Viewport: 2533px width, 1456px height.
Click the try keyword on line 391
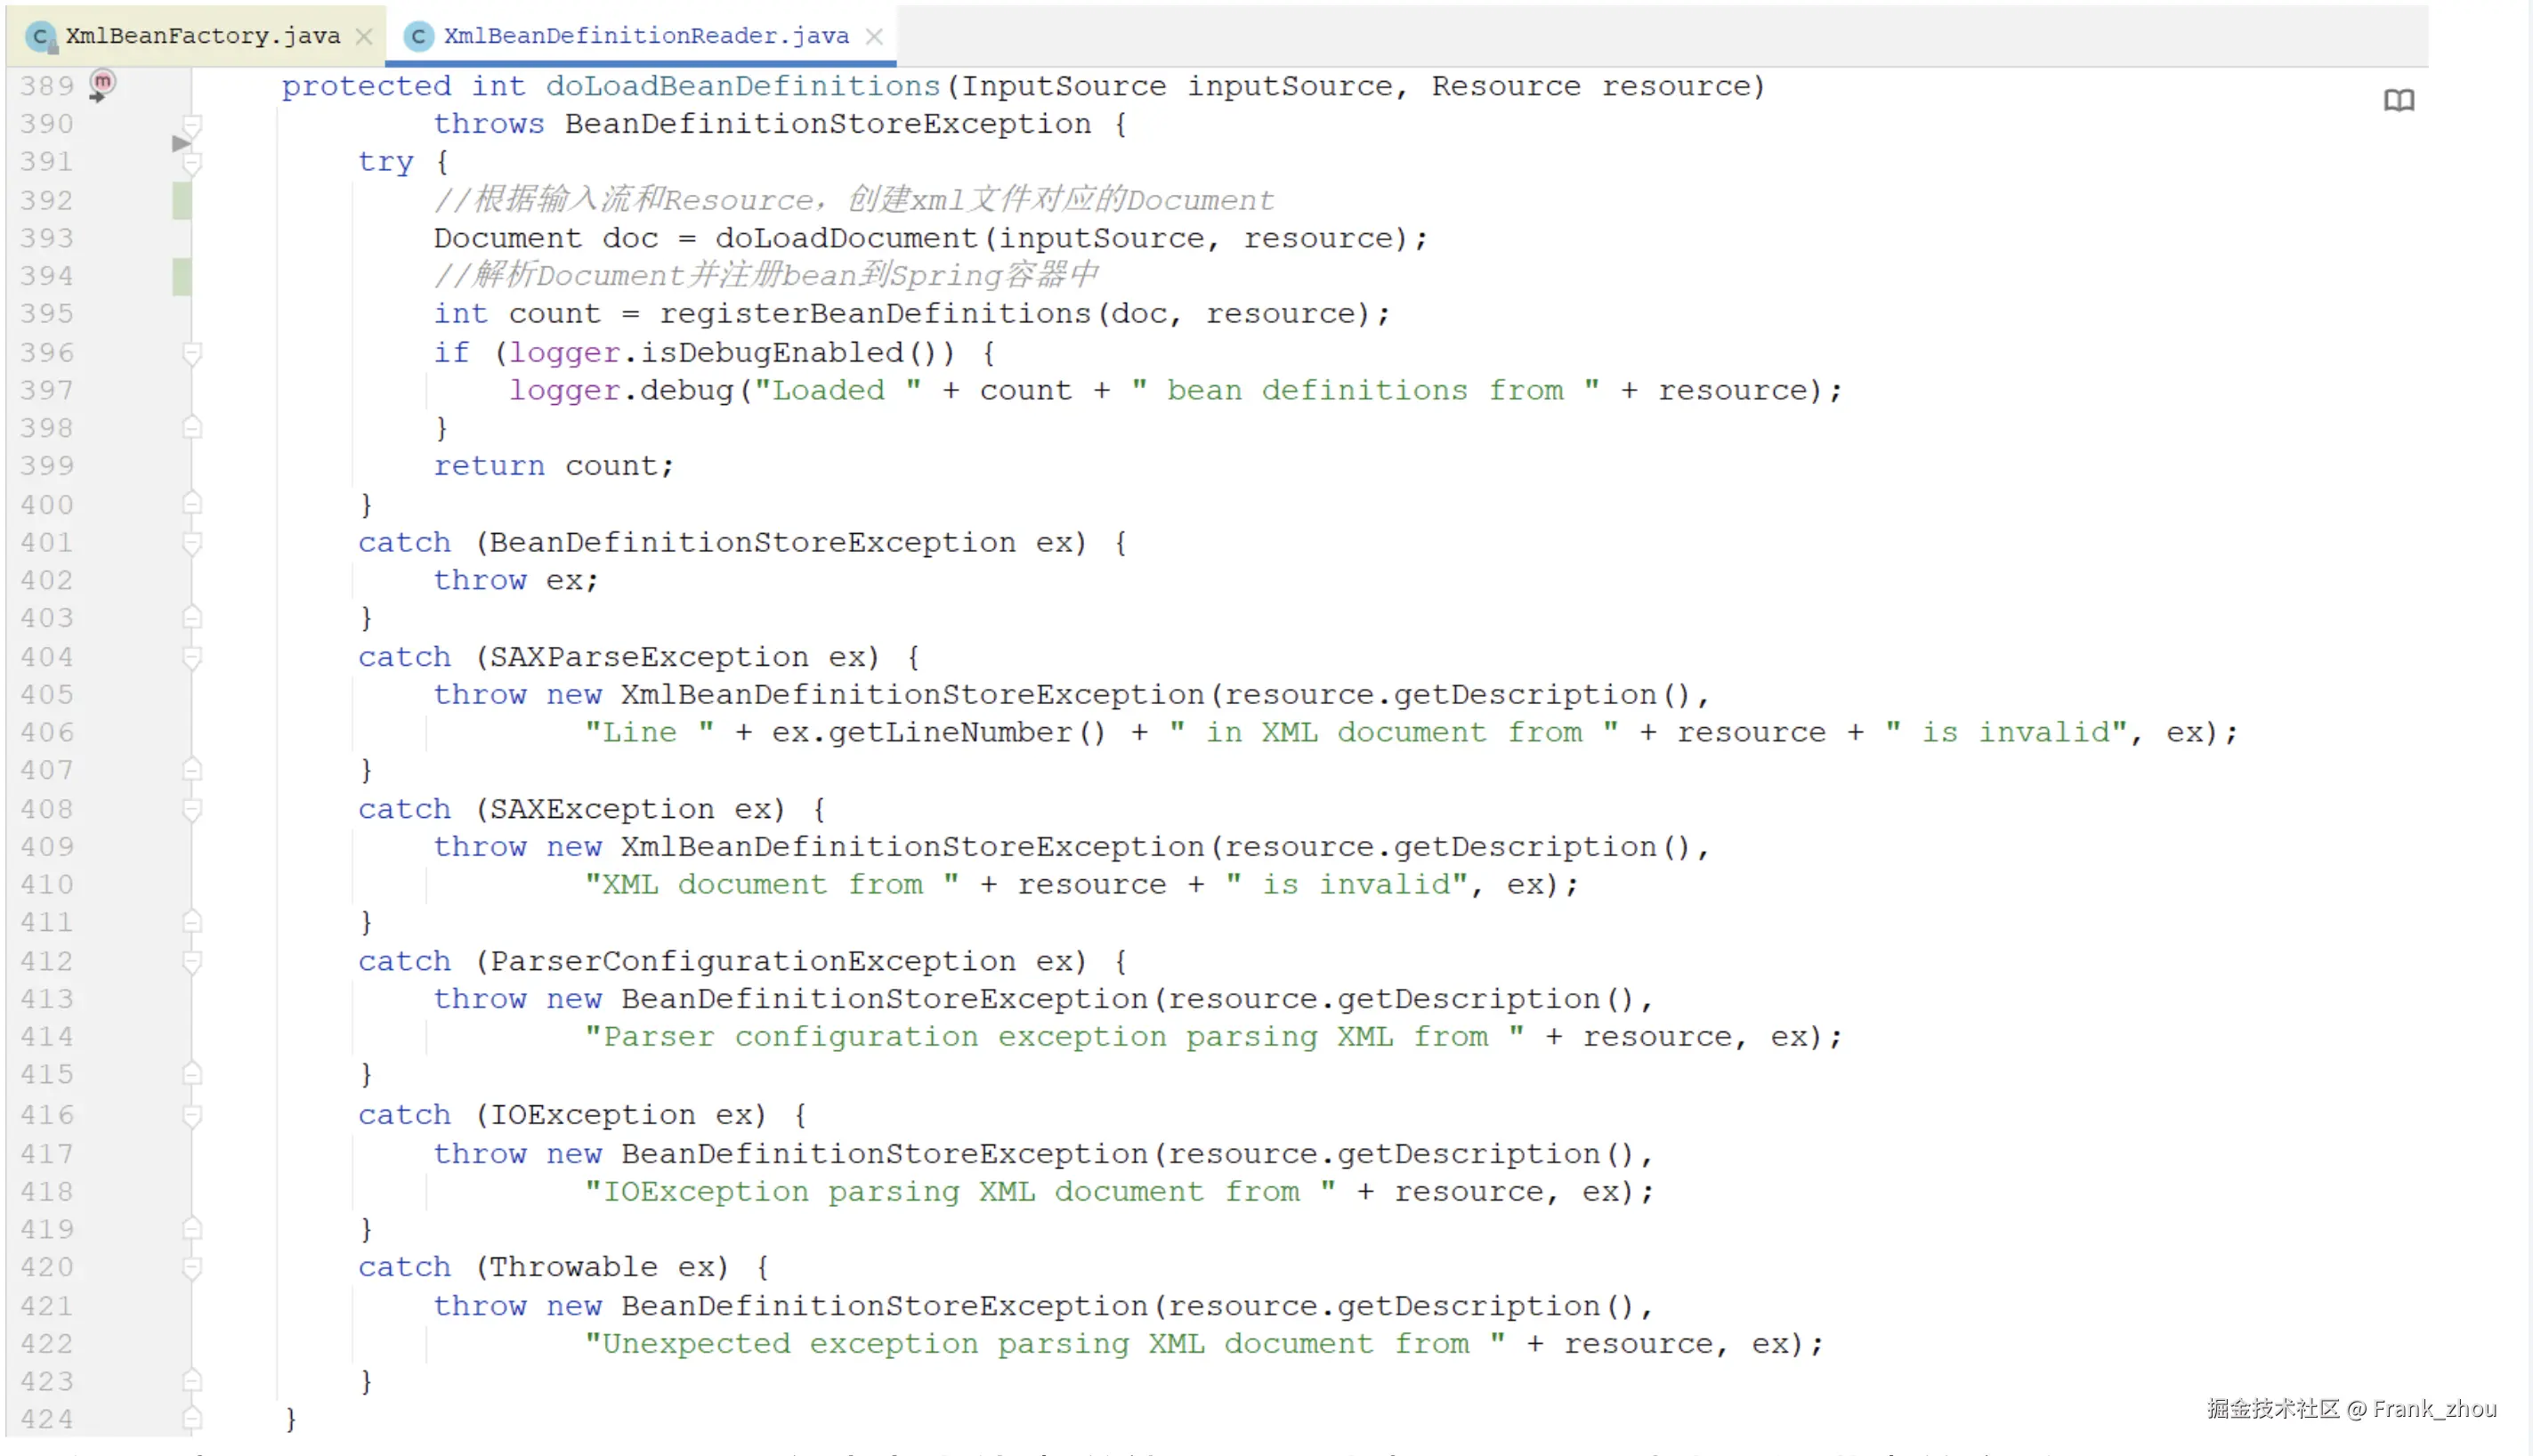[x=386, y=162]
